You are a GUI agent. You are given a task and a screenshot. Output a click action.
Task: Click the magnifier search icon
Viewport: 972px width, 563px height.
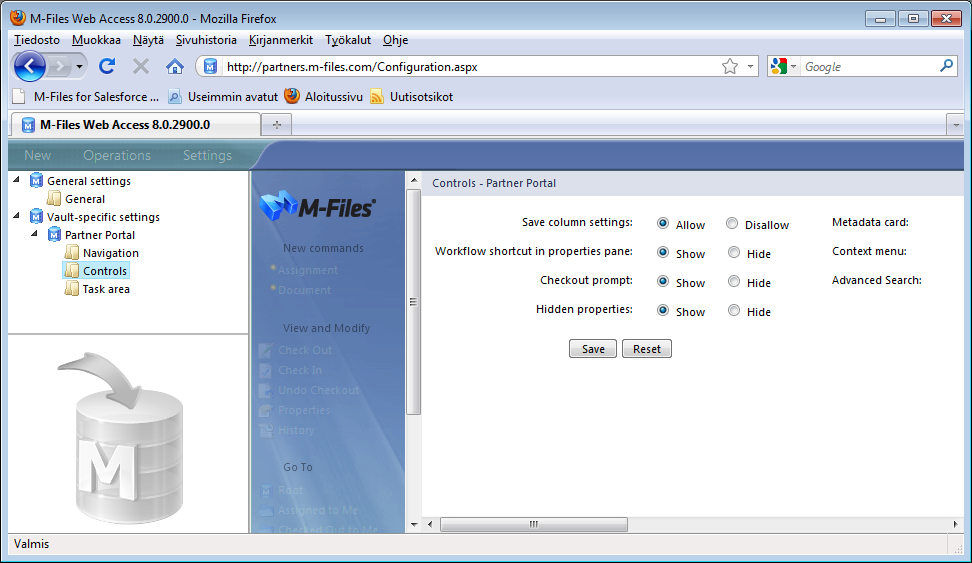[x=947, y=66]
